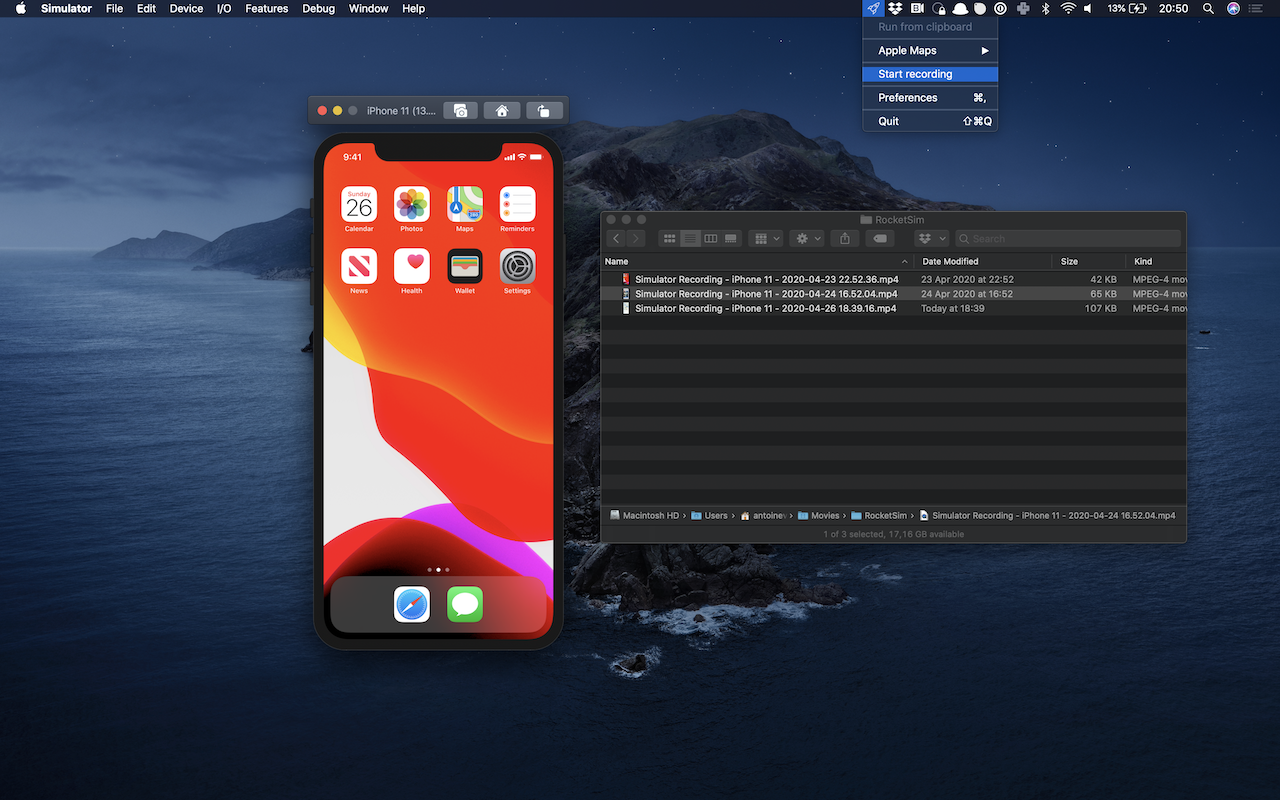Click the Bluetooth status icon
1280x800 pixels.
pos(1045,8)
